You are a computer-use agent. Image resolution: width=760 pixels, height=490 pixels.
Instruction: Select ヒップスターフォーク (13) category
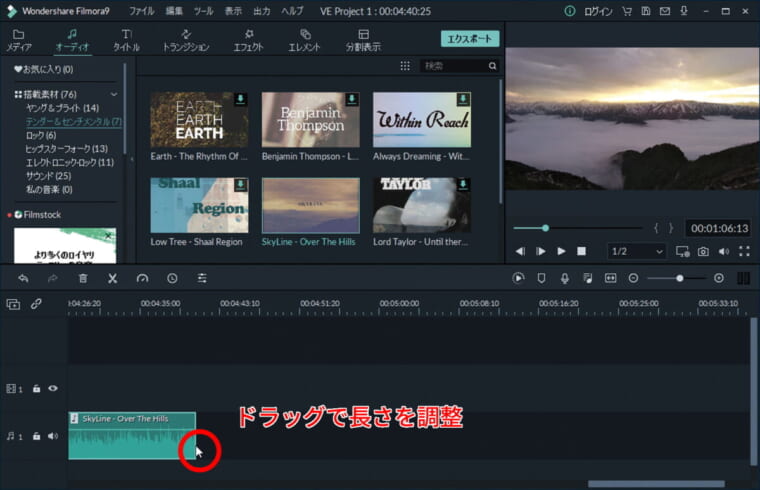pyautogui.click(x=67, y=149)
